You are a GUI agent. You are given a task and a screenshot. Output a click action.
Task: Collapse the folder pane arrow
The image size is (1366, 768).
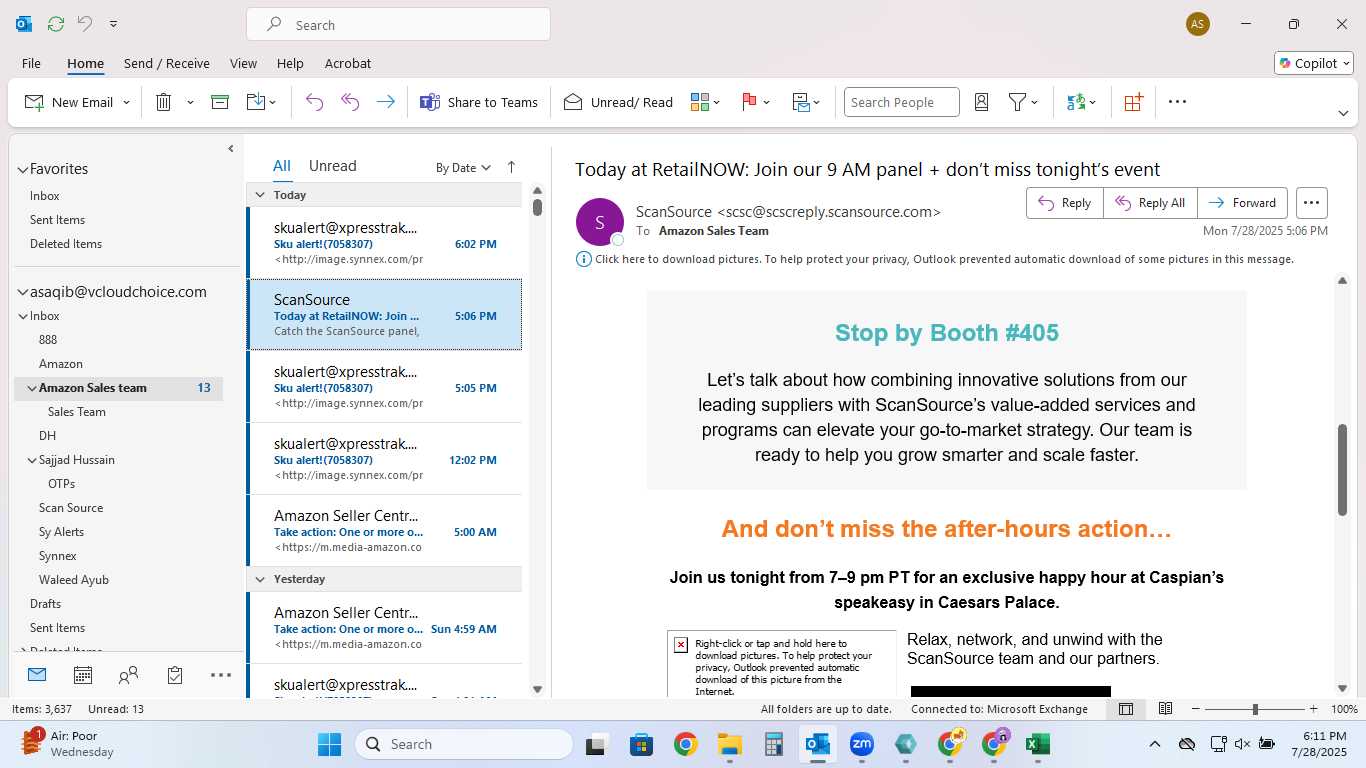click(x=230, y=149)
